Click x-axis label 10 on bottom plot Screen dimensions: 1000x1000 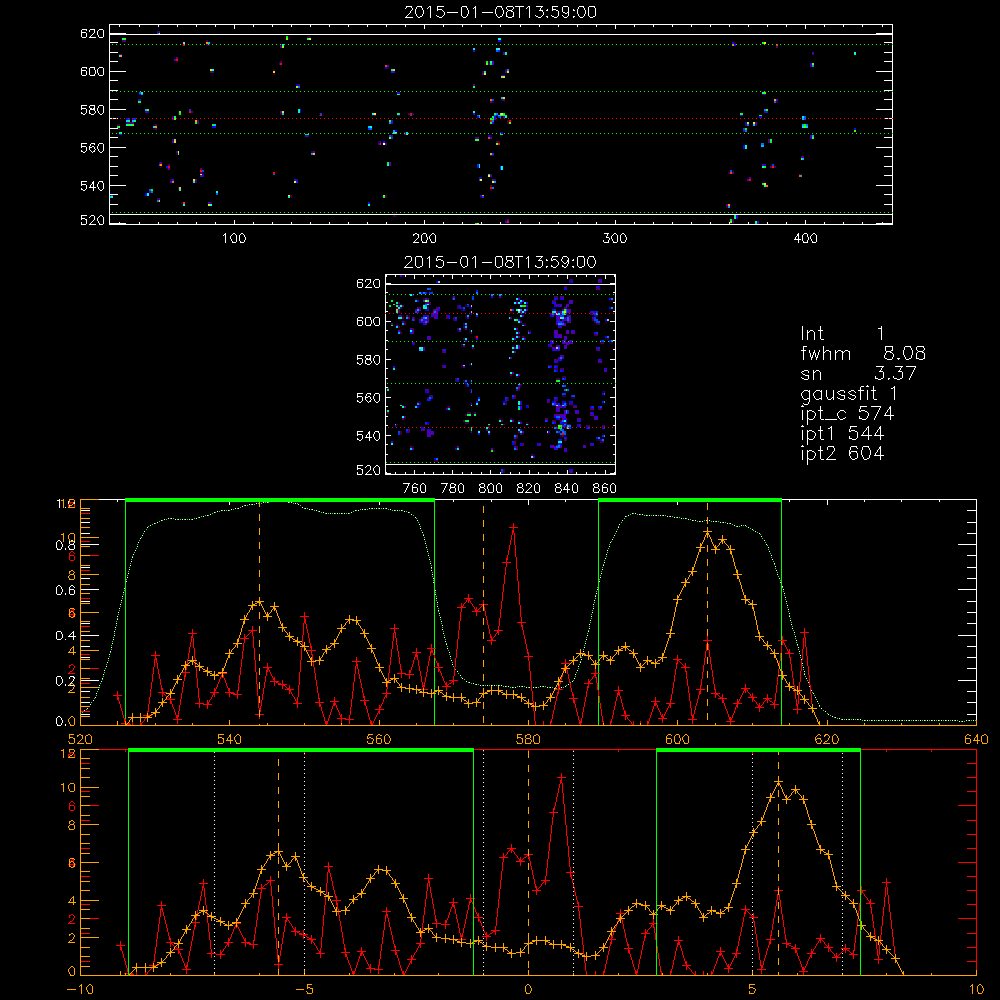click(x=976, y=990)
